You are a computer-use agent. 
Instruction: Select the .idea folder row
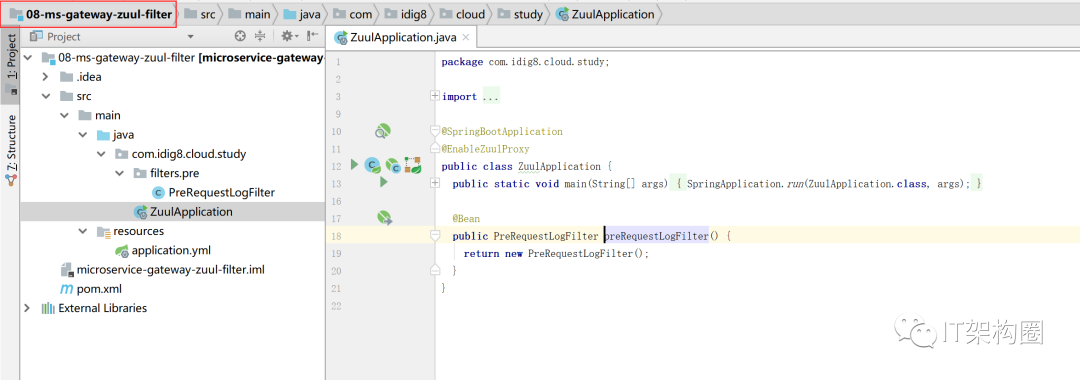pyautogui.click(x=172, y=77)
